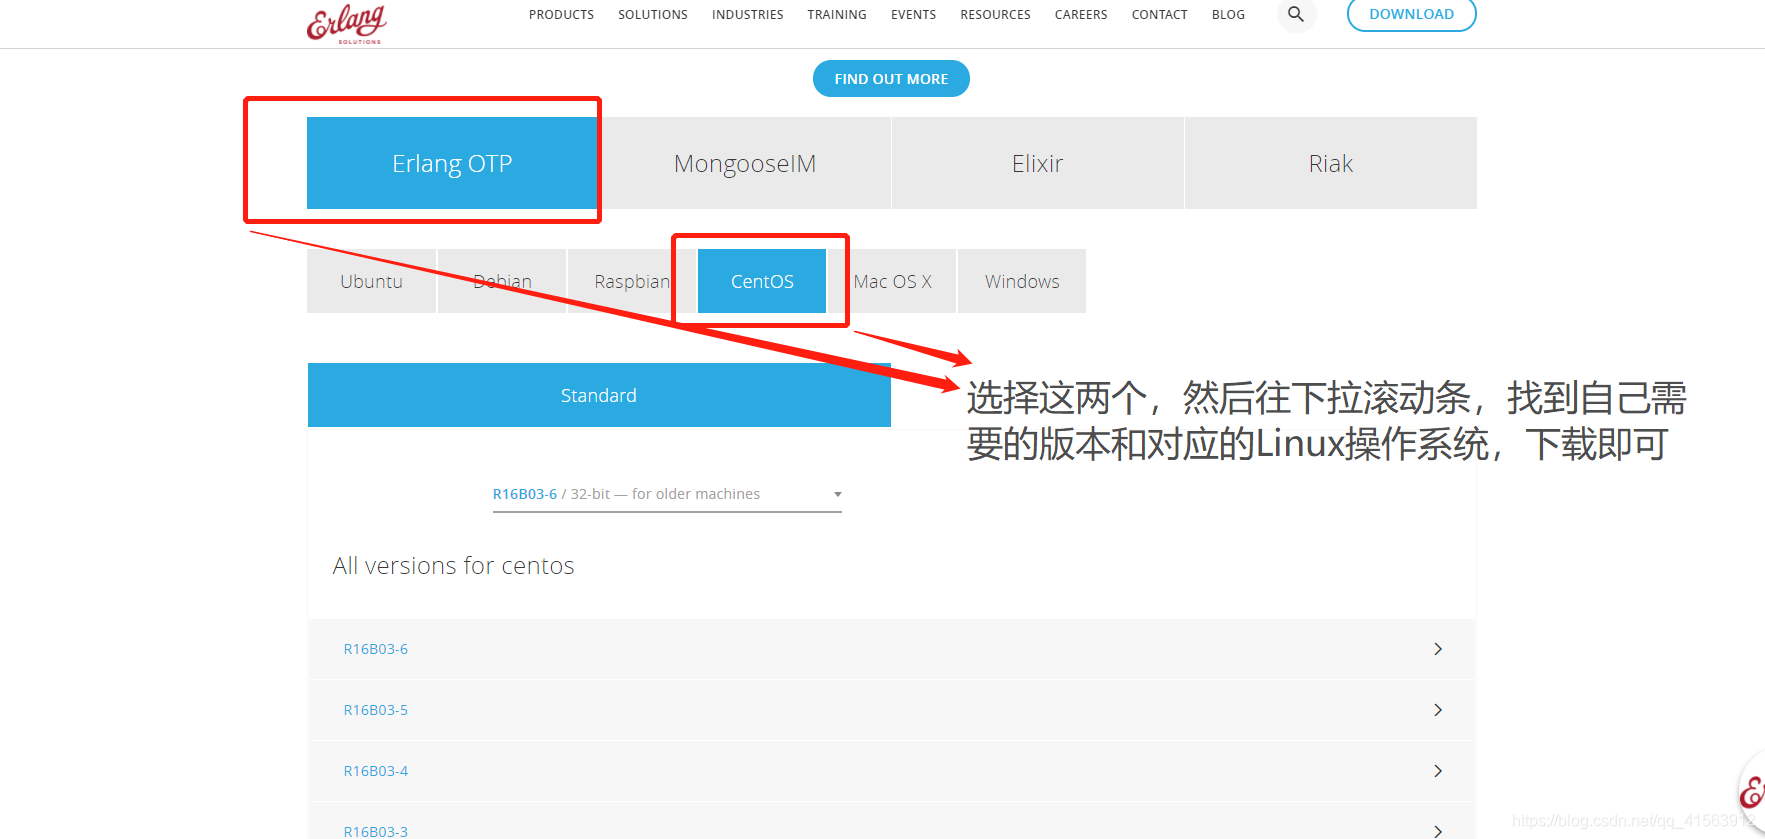Go to the EVENTS page
This screenshot has width=1765, height=839.
914,15
